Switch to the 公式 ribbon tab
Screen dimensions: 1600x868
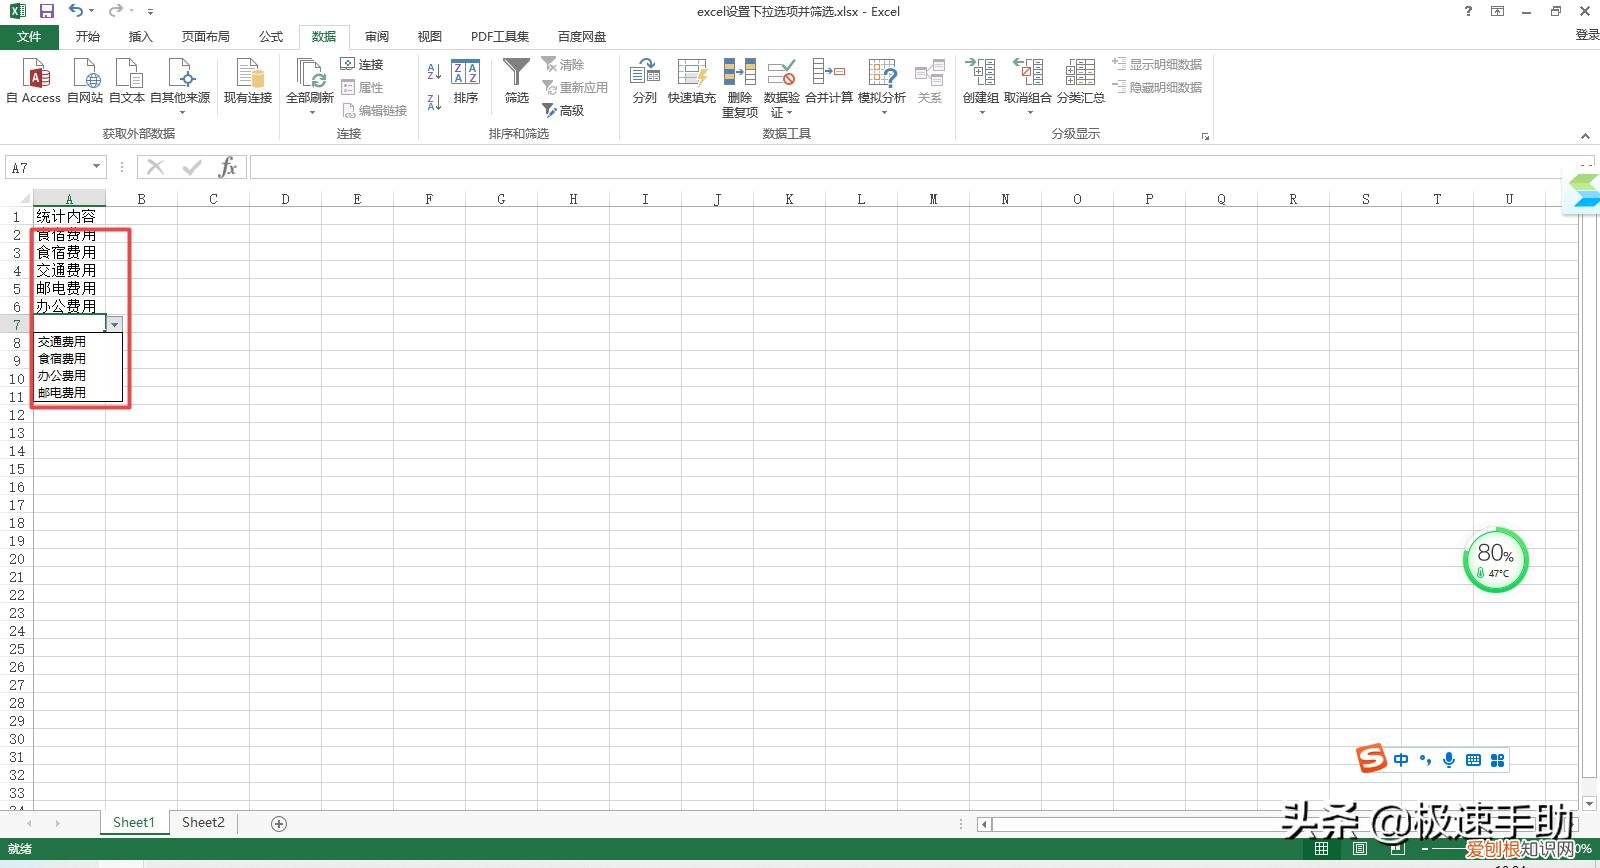point(271,36)
